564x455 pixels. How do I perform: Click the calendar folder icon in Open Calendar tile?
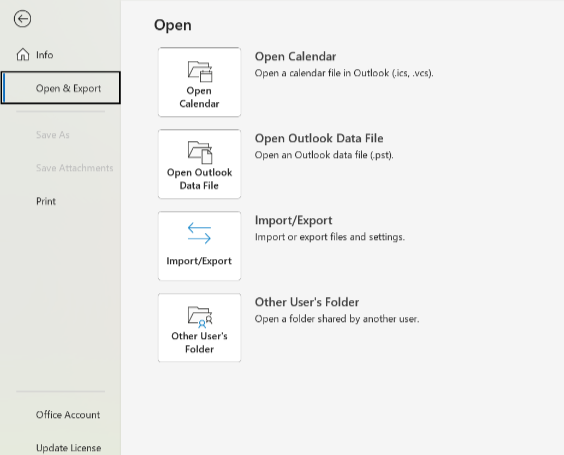click(200, 71)
